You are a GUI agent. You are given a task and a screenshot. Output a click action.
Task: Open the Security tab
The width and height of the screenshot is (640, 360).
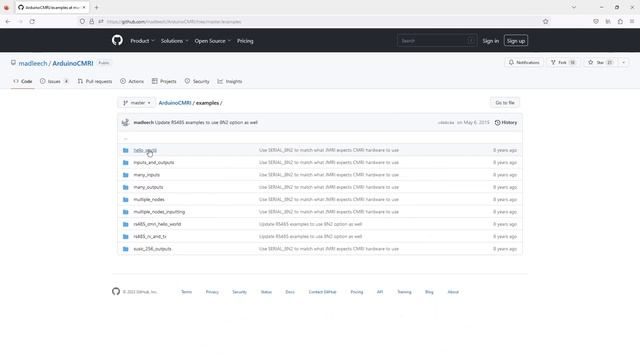click(197, 81)
